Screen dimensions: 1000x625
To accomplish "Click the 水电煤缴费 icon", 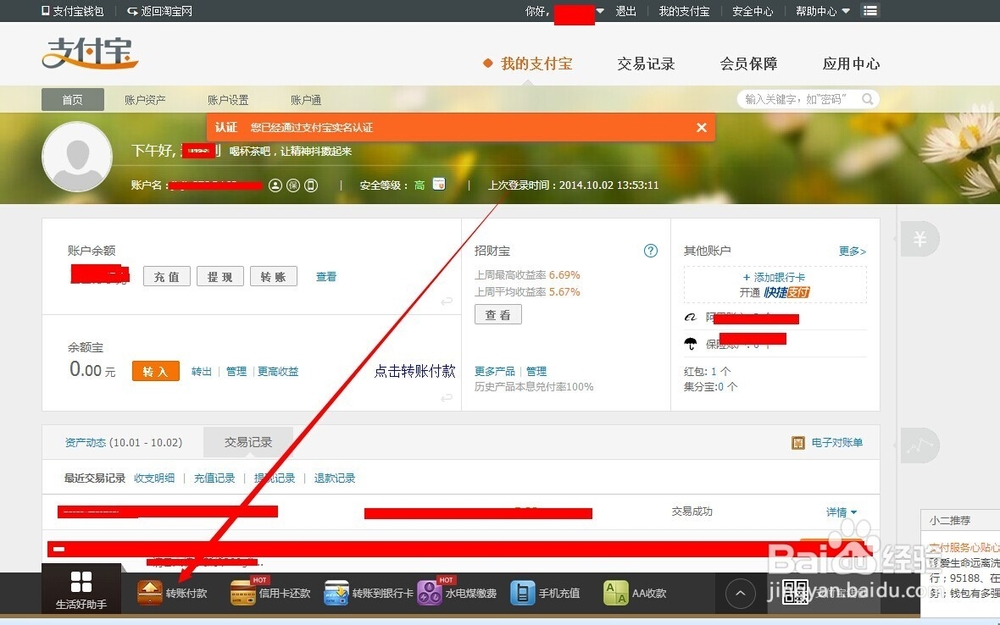I will pos(429,592).
